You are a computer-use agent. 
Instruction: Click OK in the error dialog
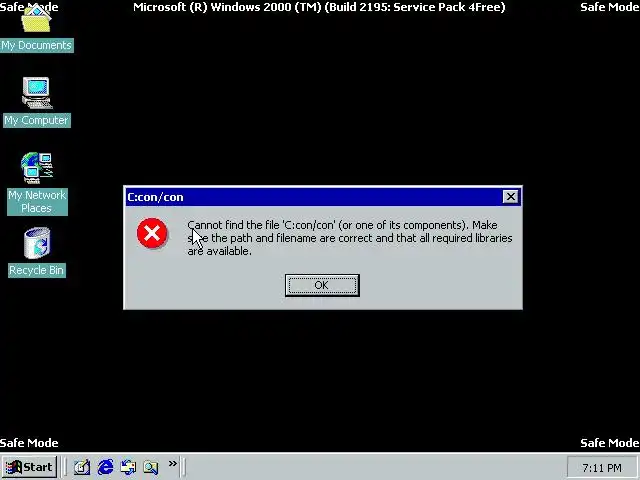[x=322, y=285]
